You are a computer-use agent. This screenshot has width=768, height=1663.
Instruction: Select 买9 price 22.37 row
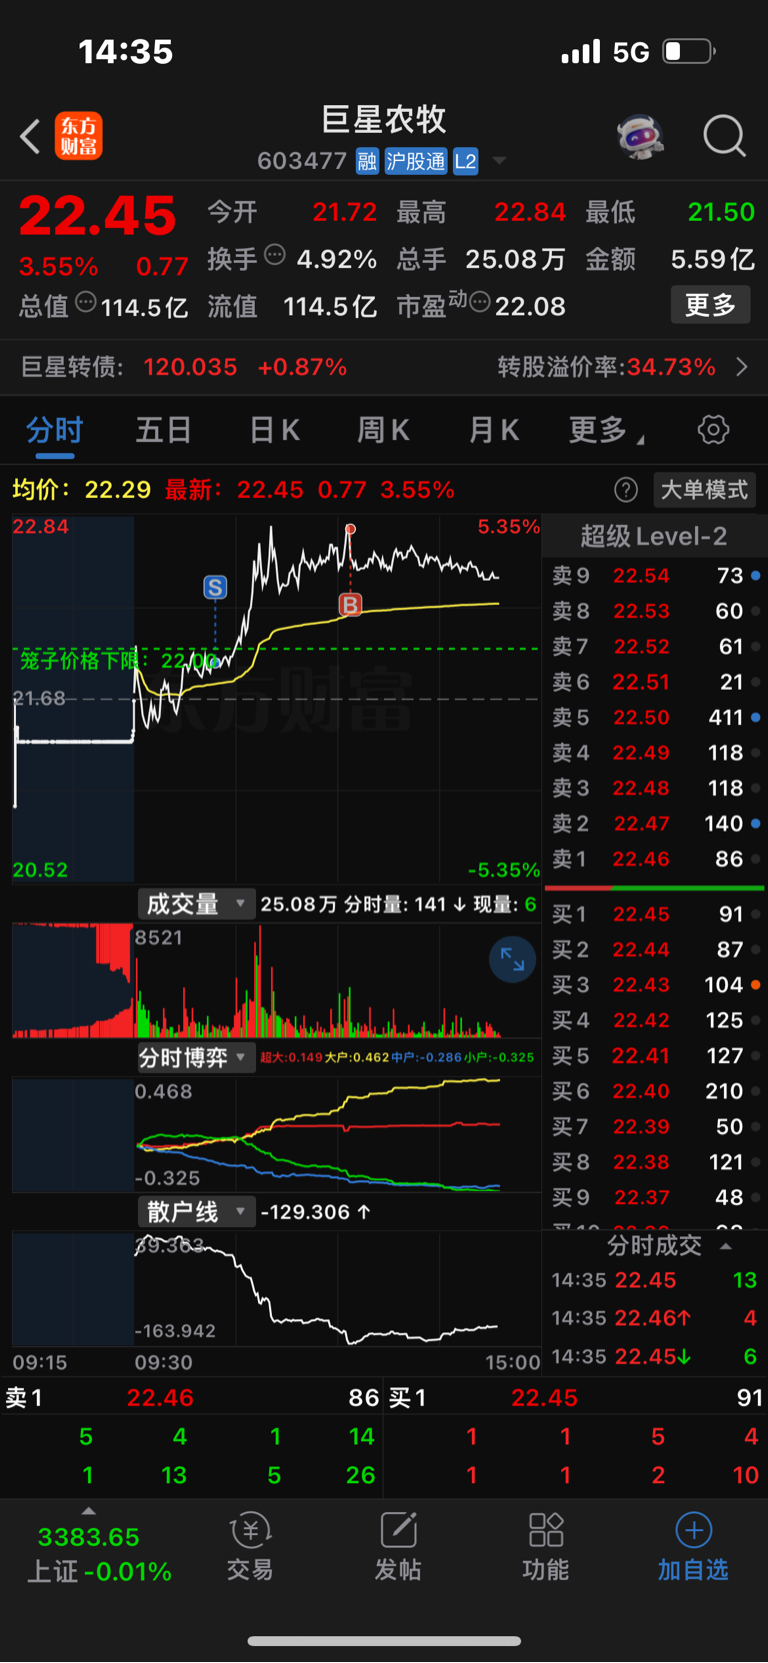pos(656,1197)
